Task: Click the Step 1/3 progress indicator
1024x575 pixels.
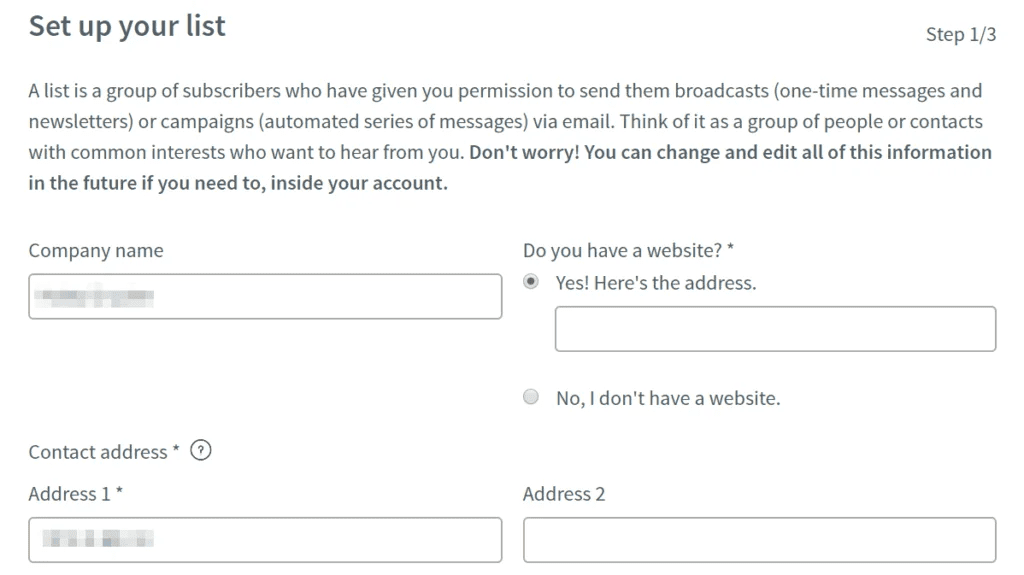Action: (x=961, y=34)
